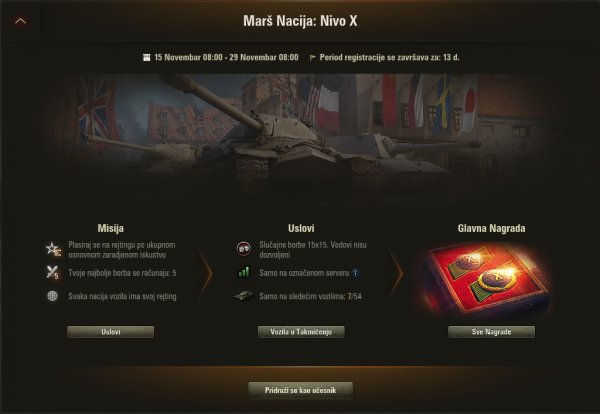
Task: Click the tank icon beside allowed vehicles
Action: click(x=243, y=296)
